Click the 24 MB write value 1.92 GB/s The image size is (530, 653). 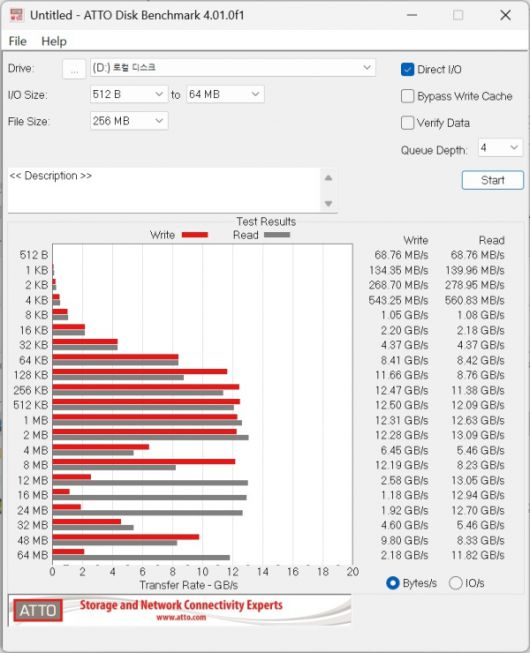coord(404,510)
